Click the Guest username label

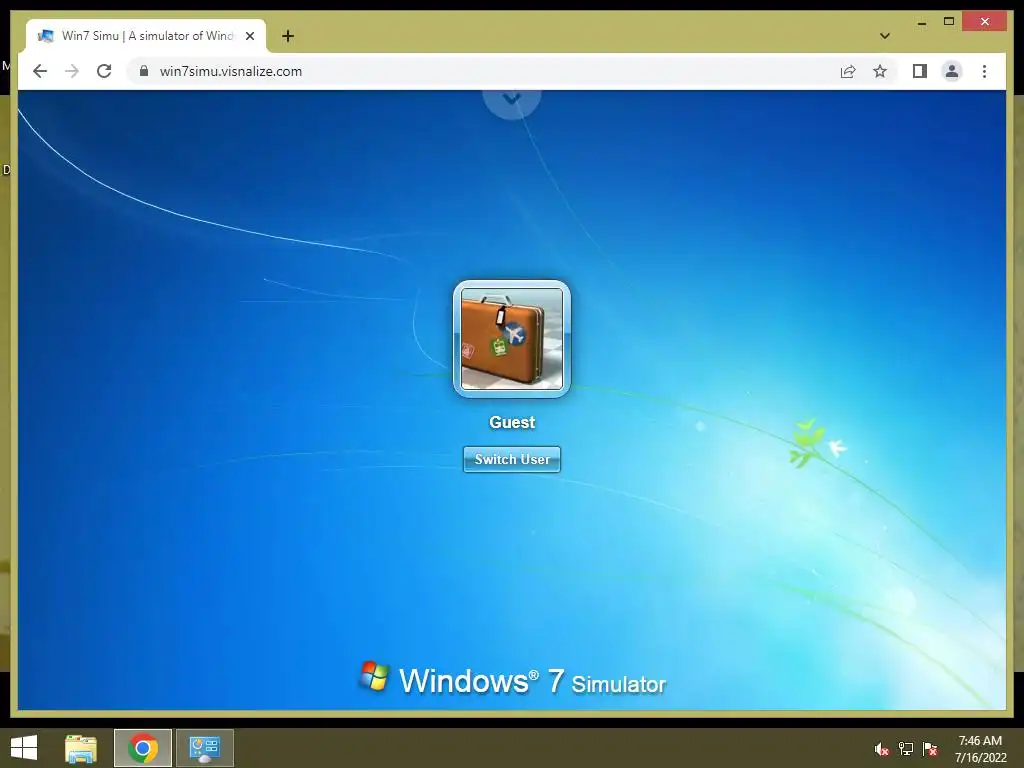tap(512, 422)
